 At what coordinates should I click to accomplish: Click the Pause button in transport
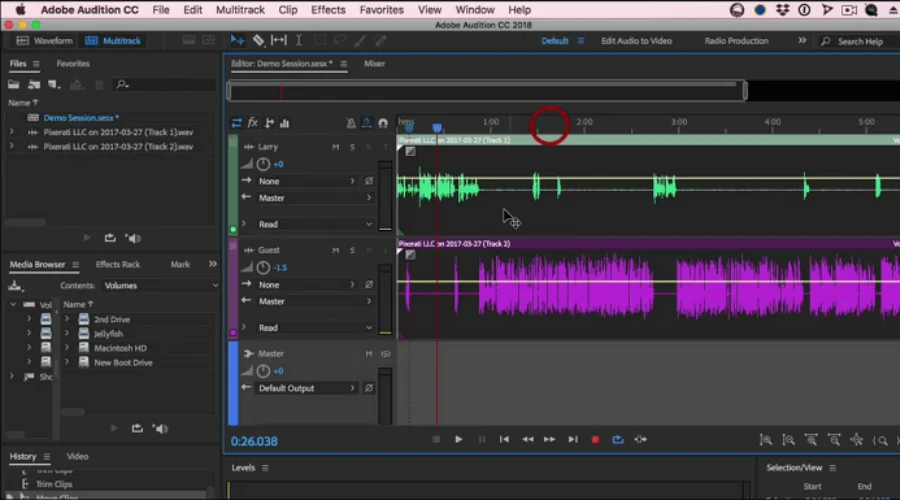coord(482,440)
